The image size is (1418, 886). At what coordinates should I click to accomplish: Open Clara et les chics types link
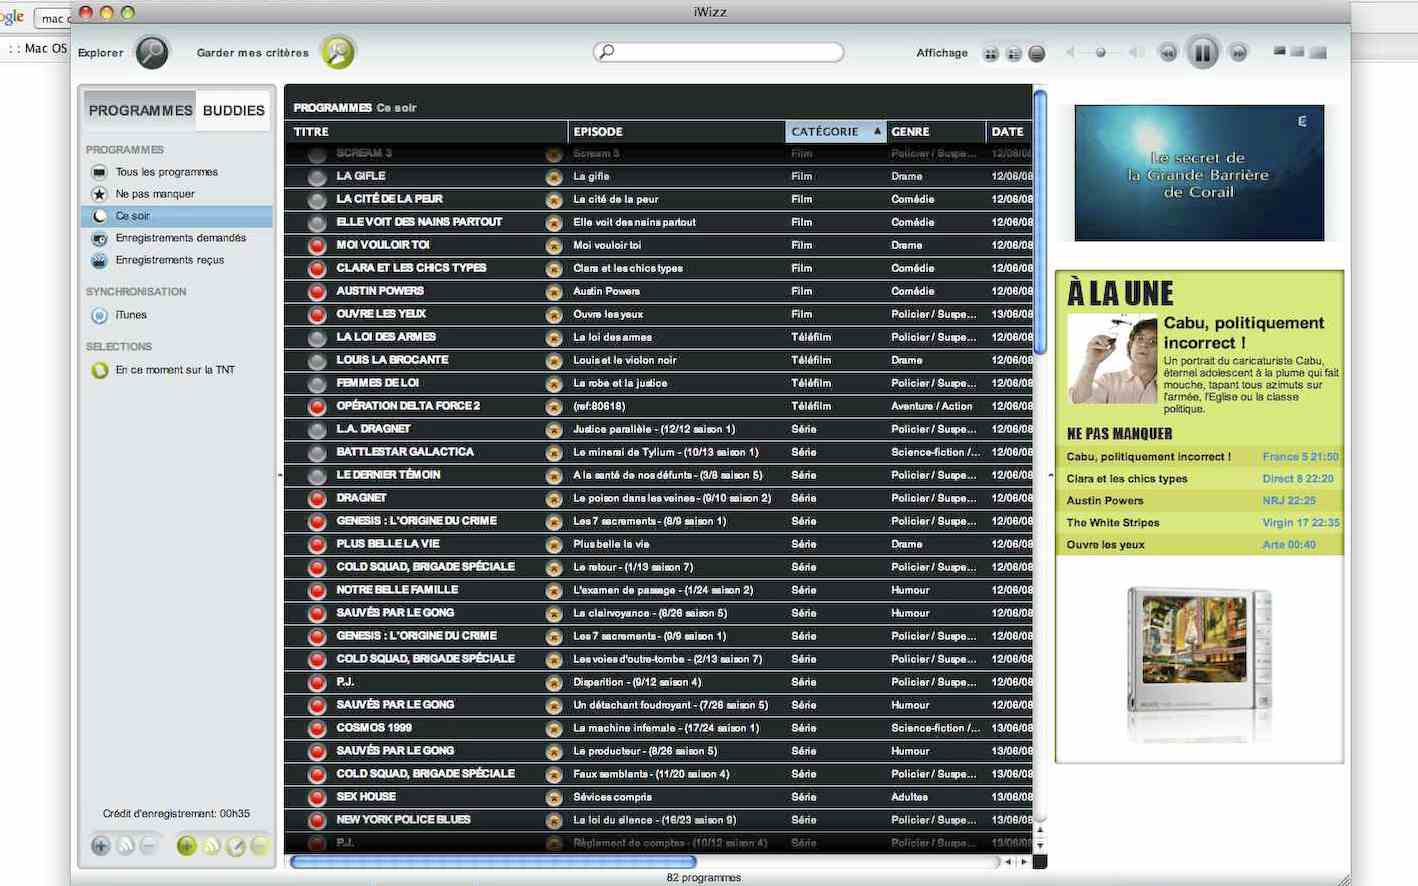point(1201,479)
